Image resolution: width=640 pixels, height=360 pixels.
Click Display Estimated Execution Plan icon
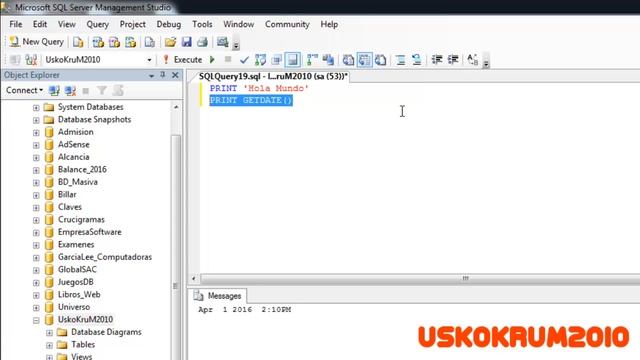coord(260,60)
